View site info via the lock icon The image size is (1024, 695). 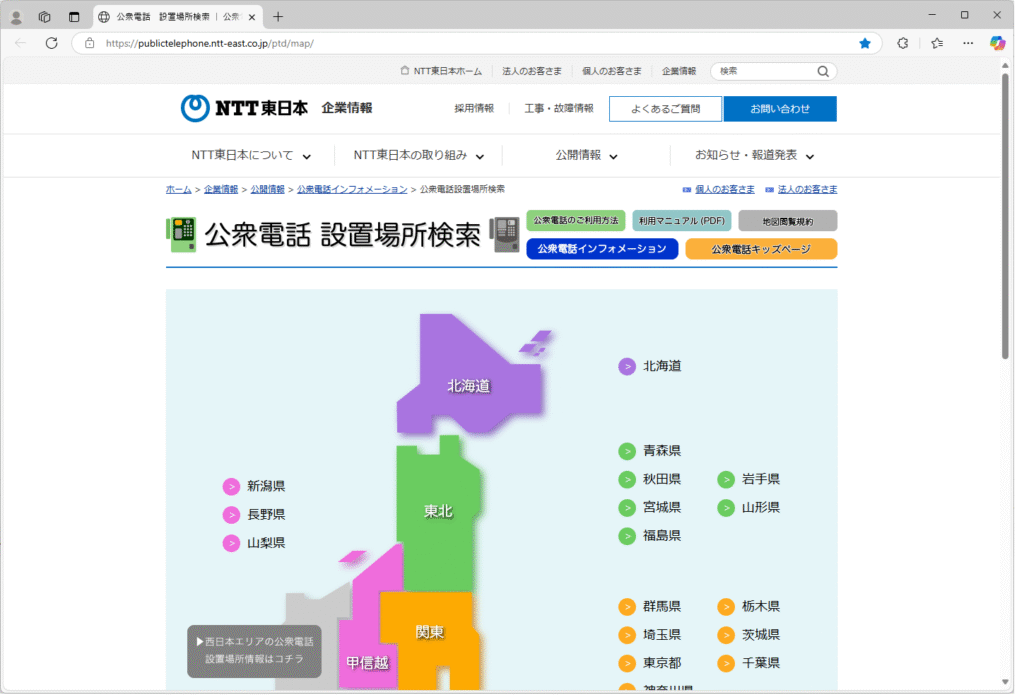[90, 44]
